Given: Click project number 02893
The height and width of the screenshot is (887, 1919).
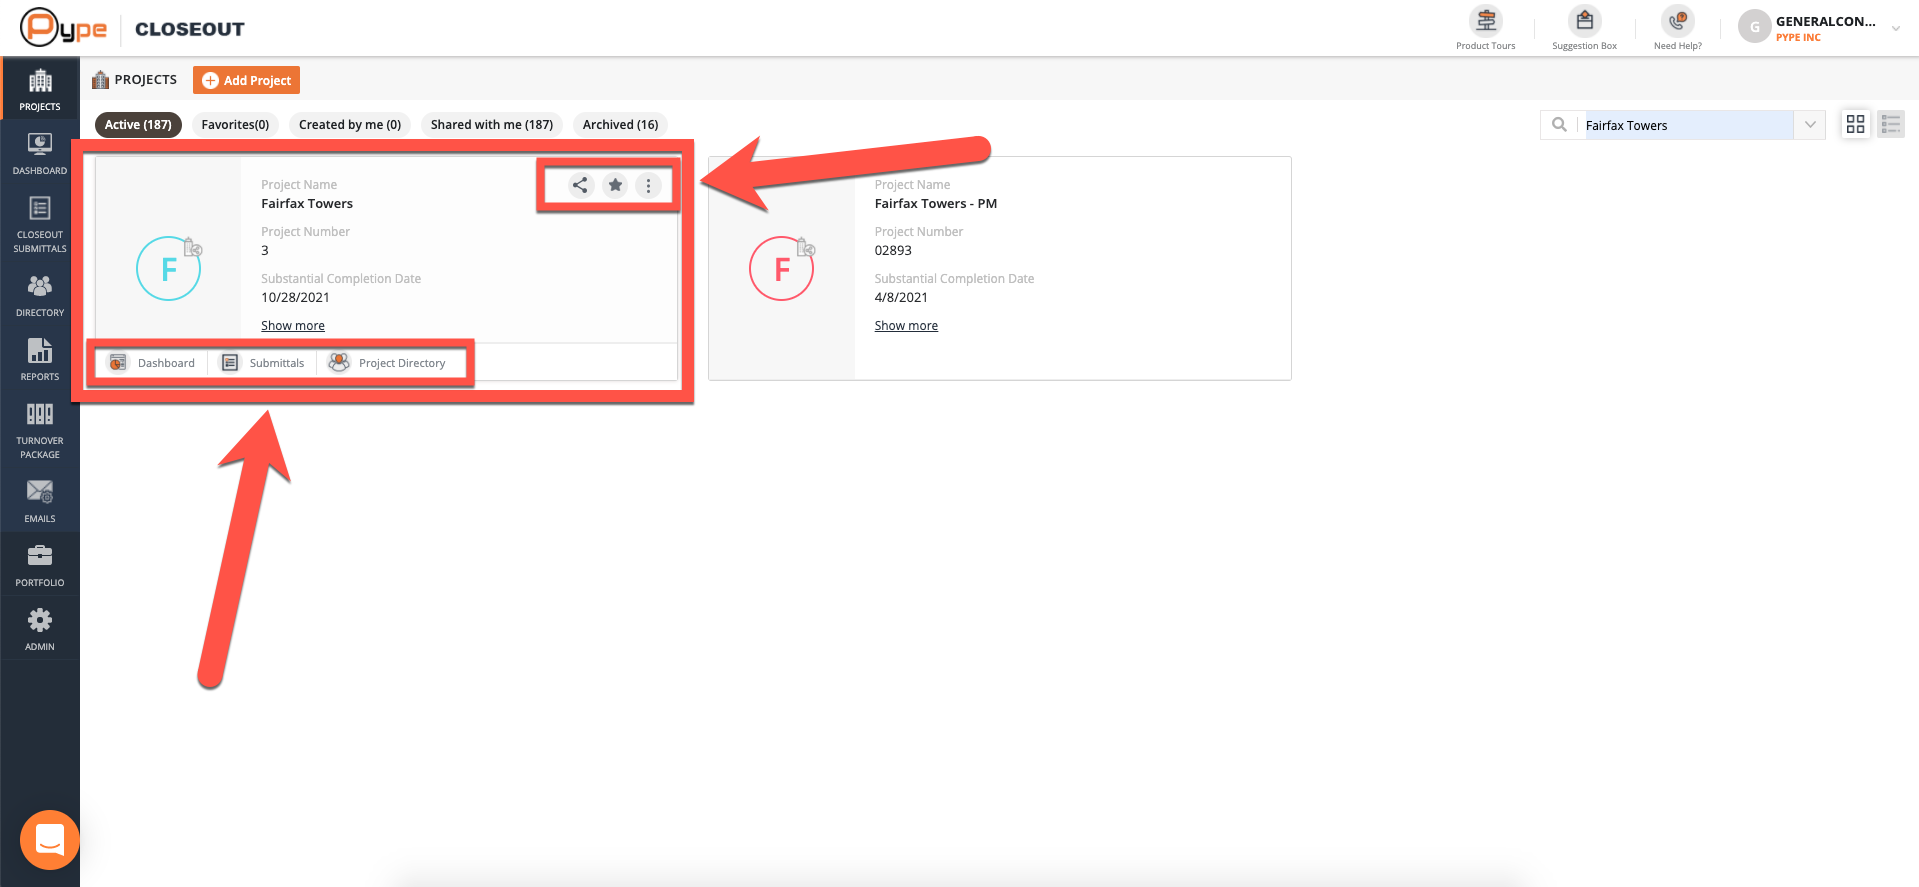Looking at the screenshot, I should 893,250.
